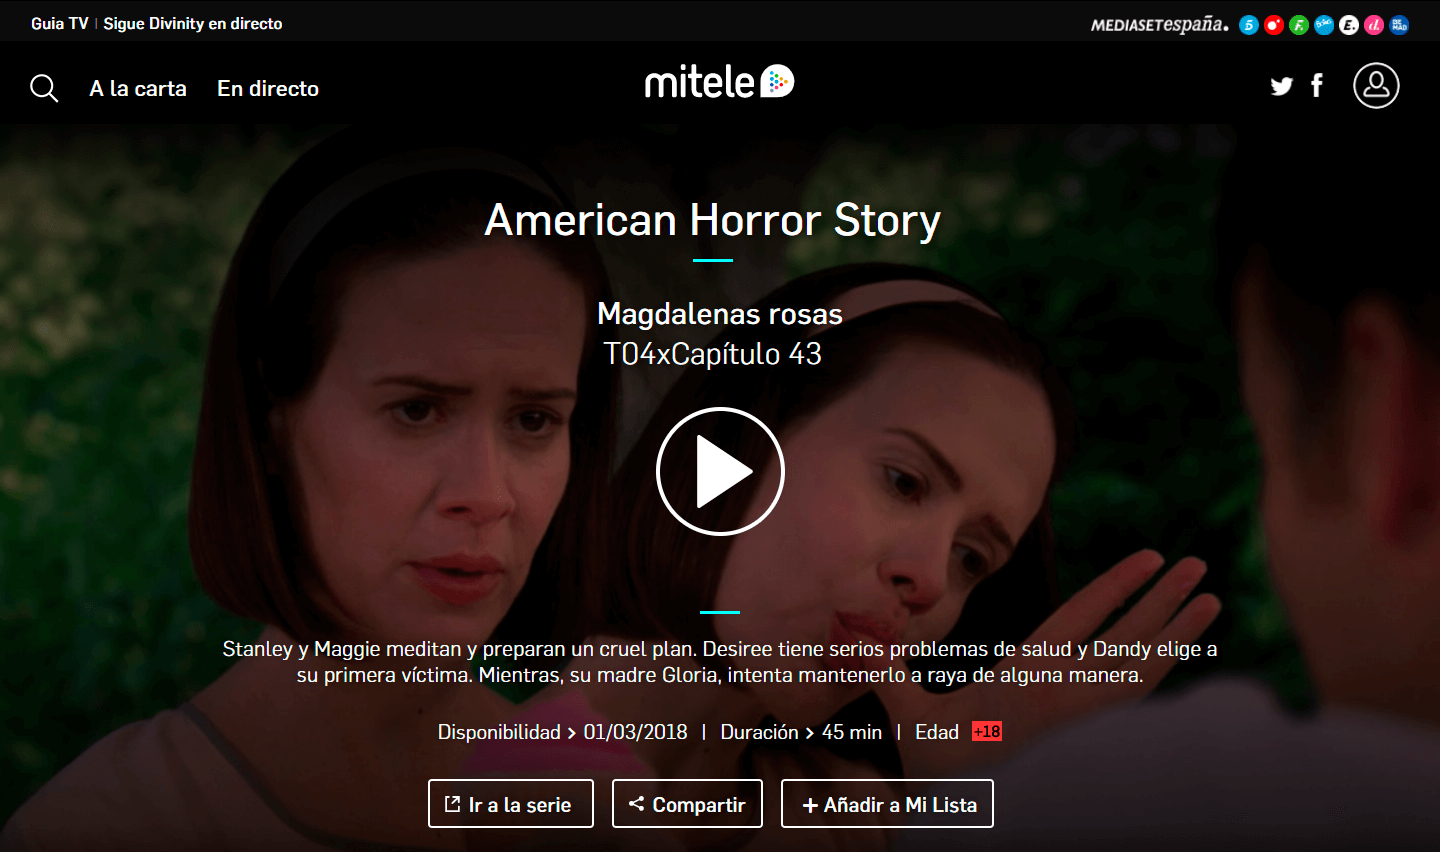This screenshot has width=1440, height=852.
Task: Open the user account profile icon
Action: point(1376,85)
